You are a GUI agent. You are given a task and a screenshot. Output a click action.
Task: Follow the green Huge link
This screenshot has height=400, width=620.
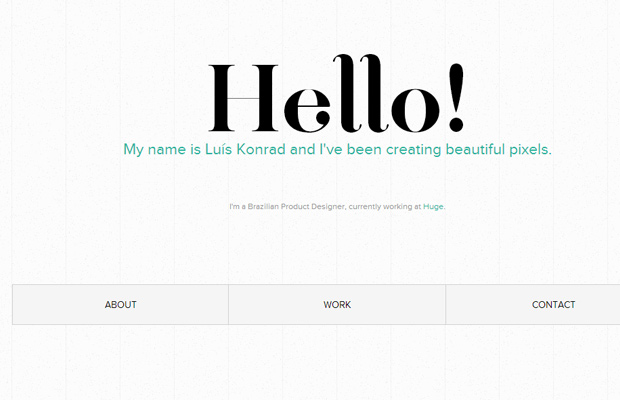[433, 206]
